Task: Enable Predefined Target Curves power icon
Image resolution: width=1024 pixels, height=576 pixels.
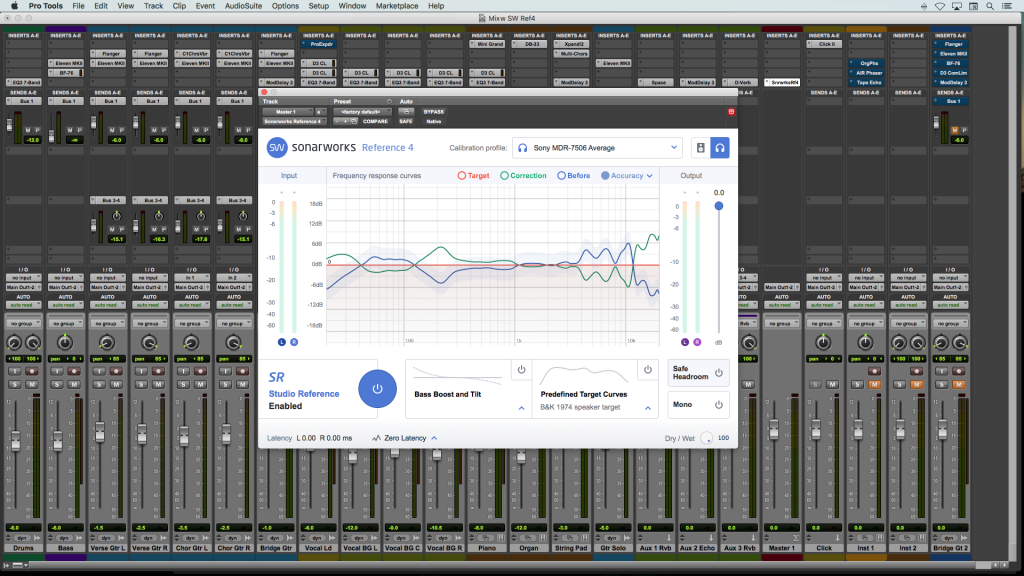Action: 647,370
